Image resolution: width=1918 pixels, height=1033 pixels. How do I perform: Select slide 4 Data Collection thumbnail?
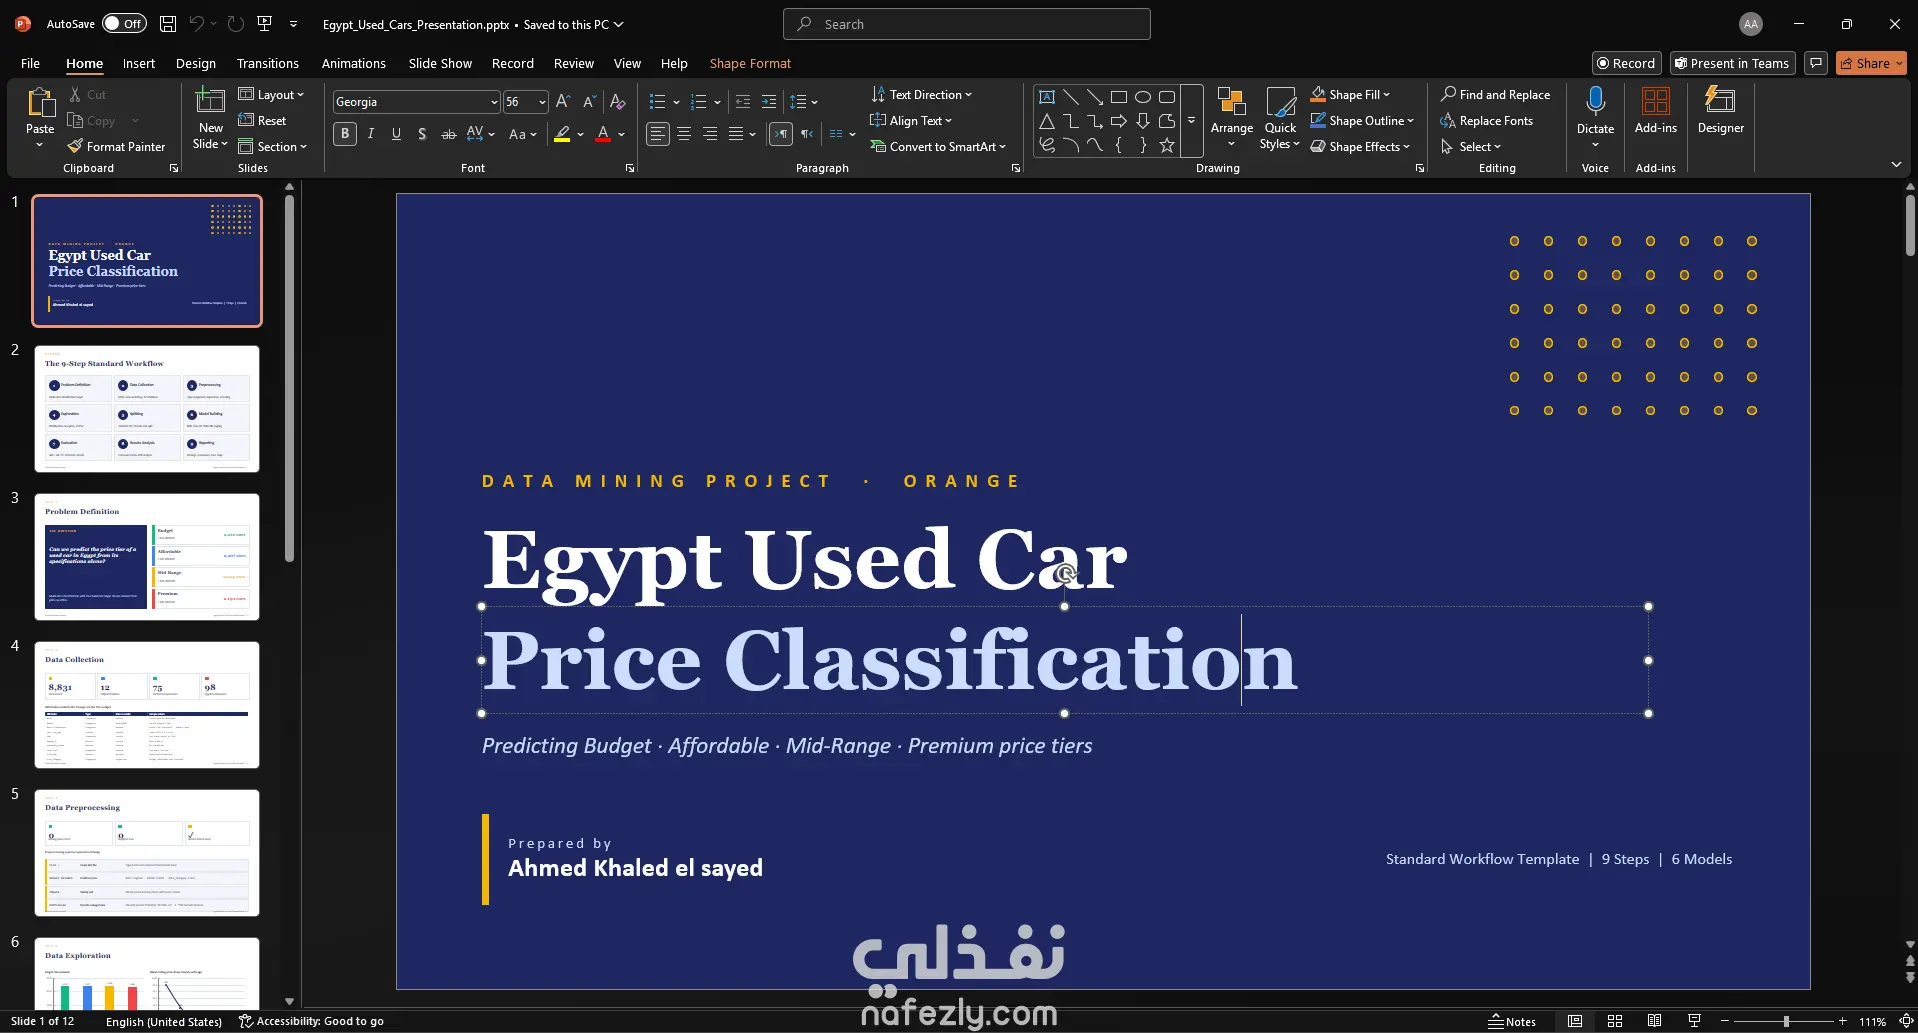(147, 705)
